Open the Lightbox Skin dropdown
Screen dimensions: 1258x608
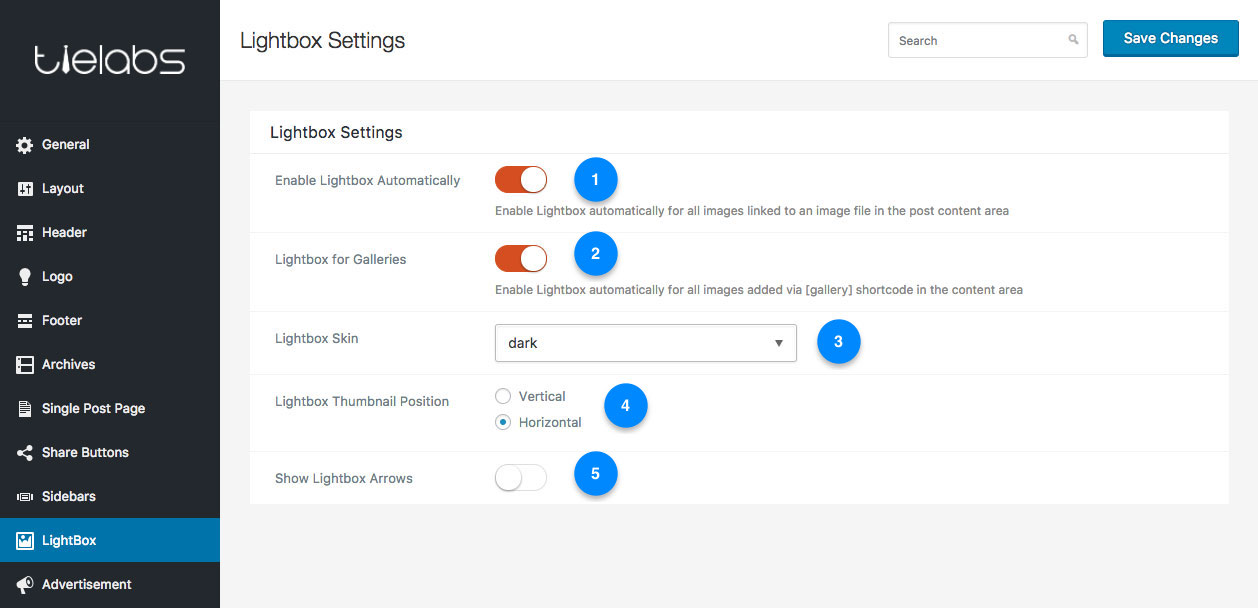(x=646, y=343)
